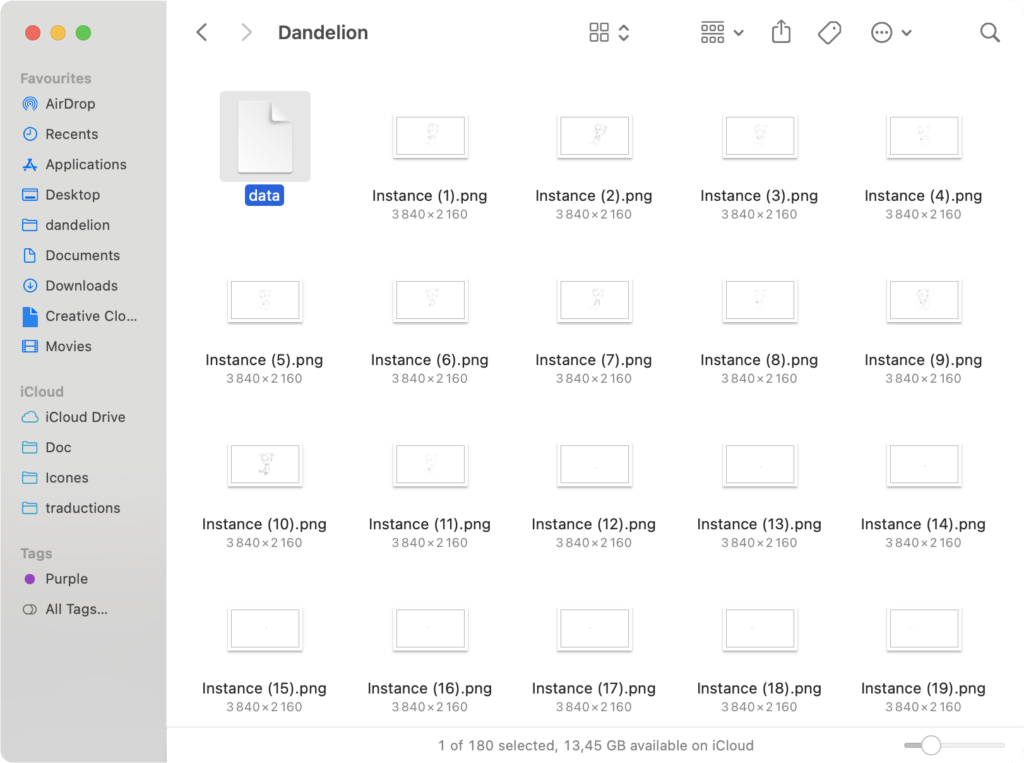Click the Edit Tags icon
Screen dimensions: 1024x763
point(829,32)
